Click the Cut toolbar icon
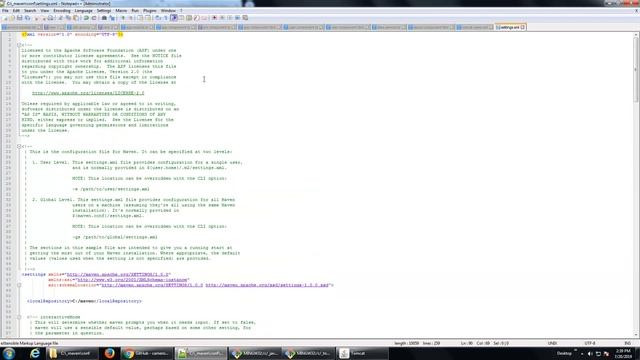Screen dimensions: 640x360 click(60, 18)
